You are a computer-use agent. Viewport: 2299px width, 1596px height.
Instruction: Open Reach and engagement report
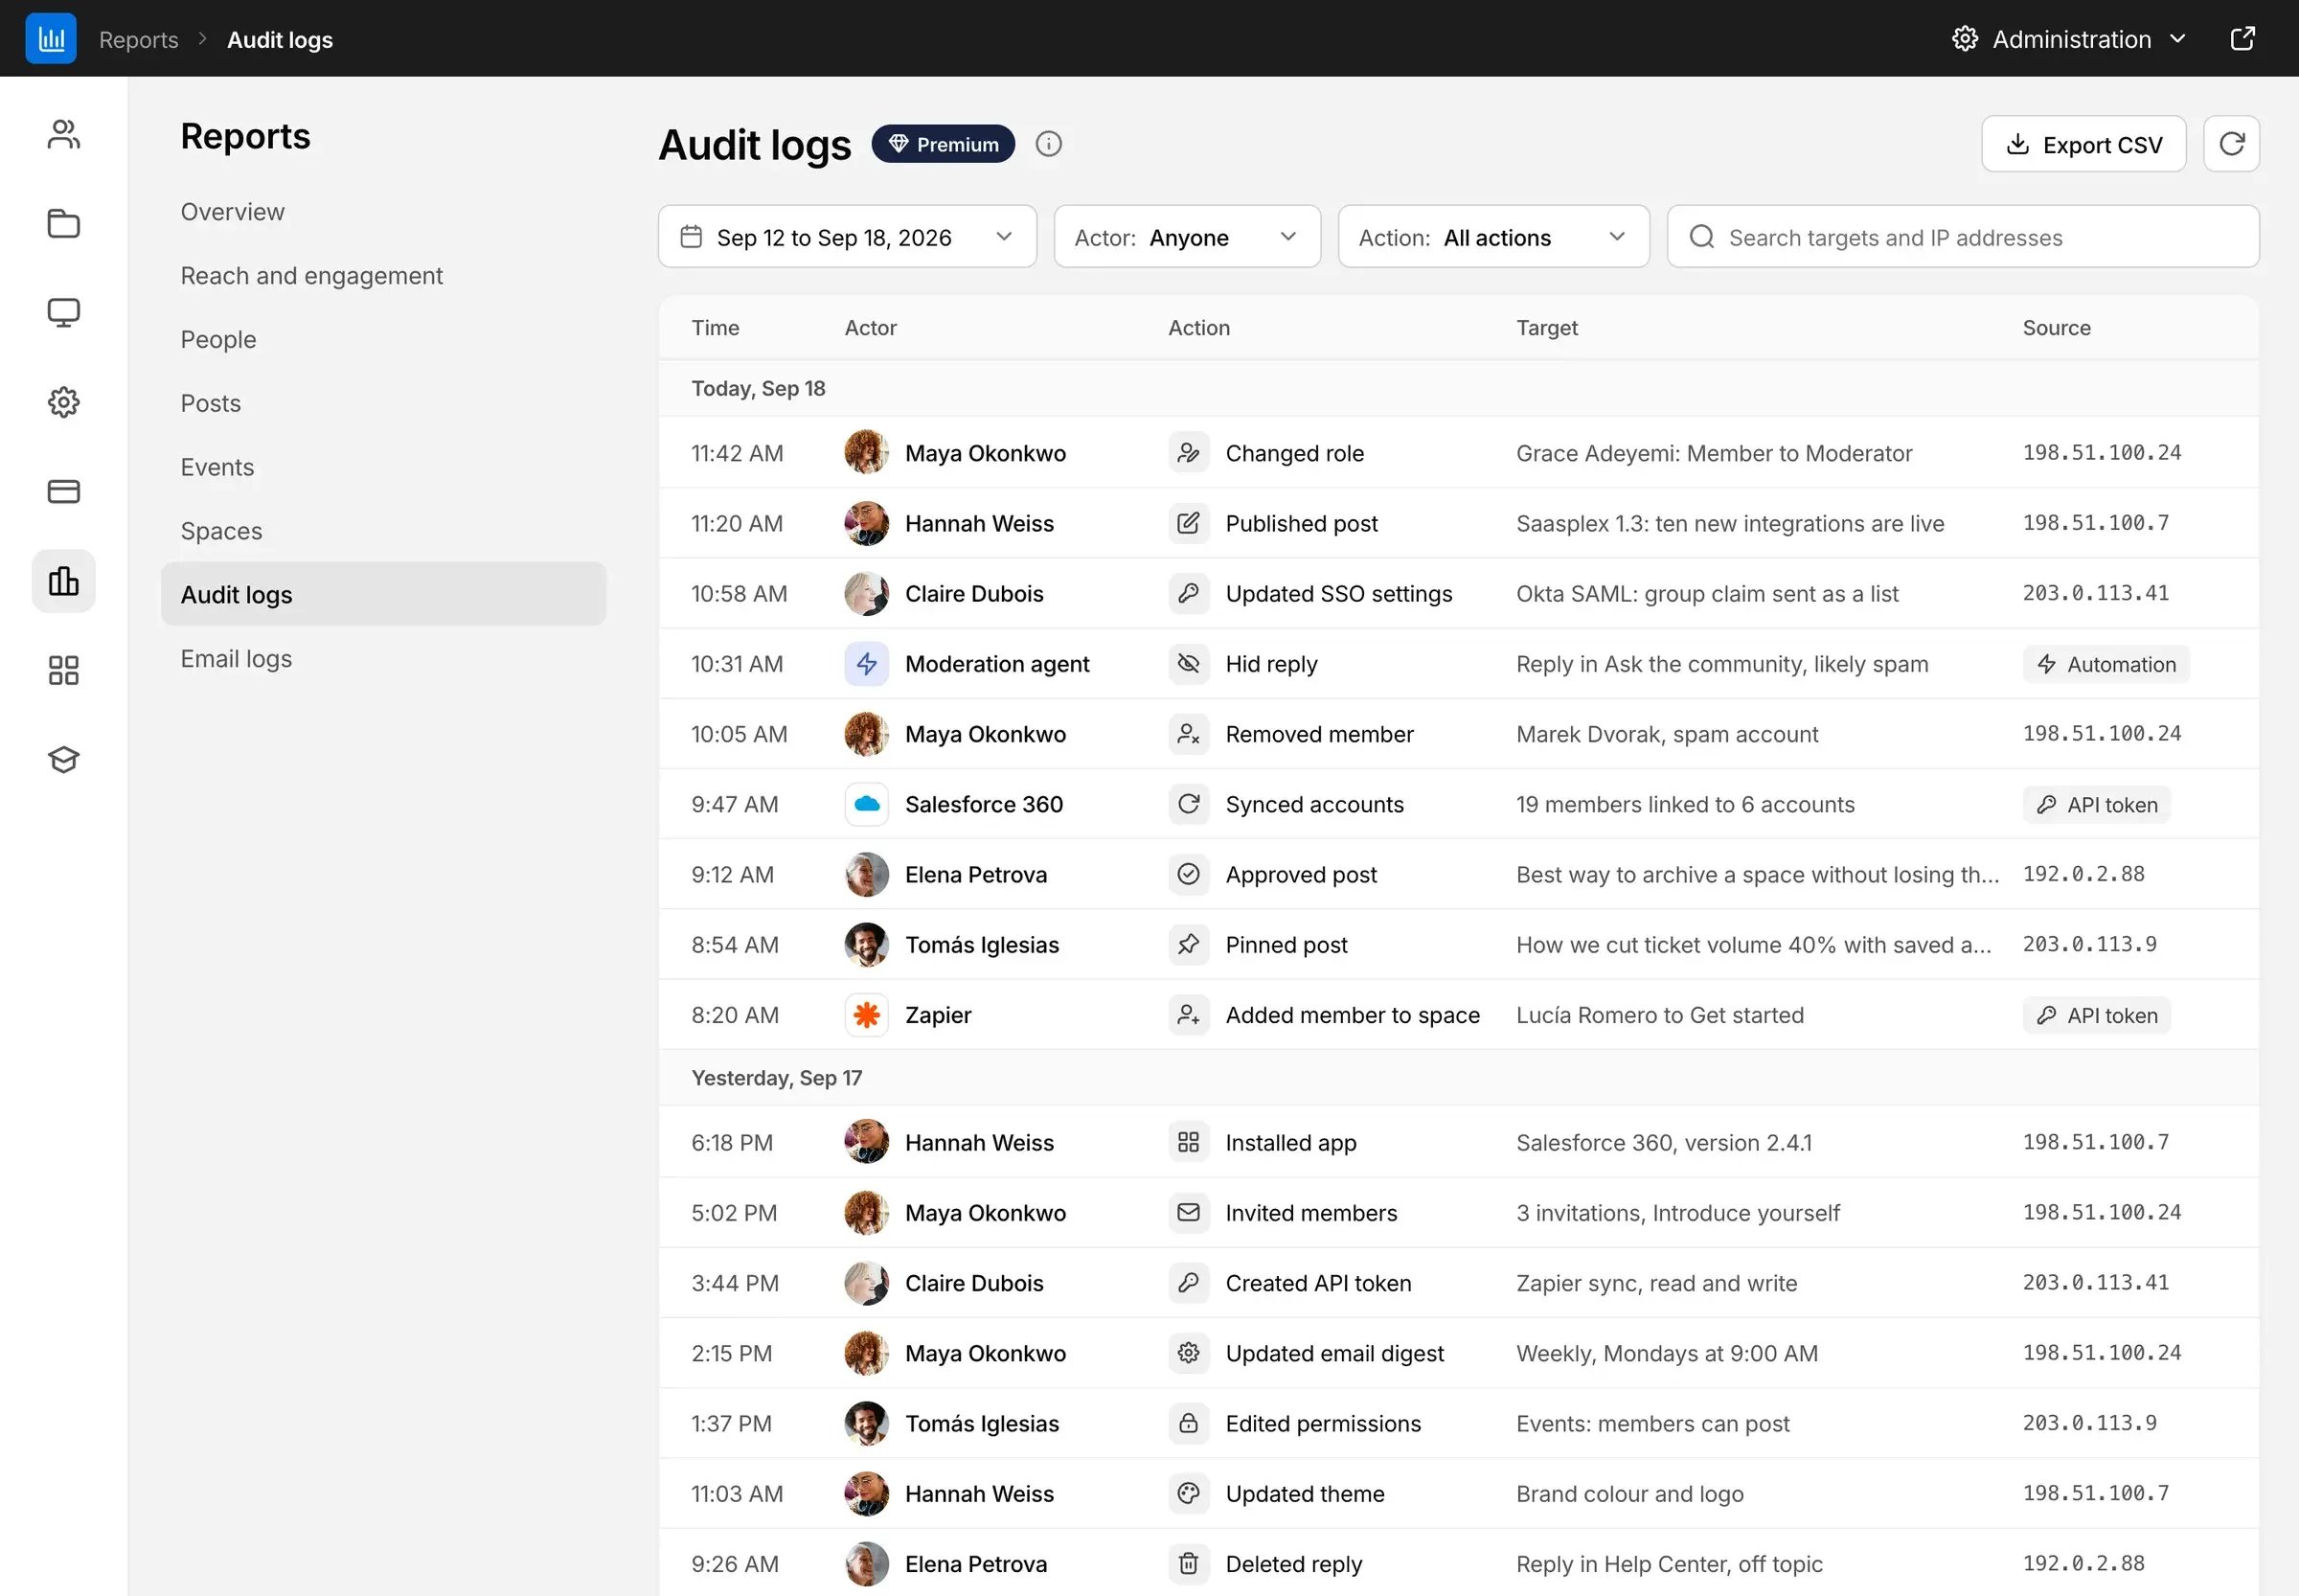(311, 276)
